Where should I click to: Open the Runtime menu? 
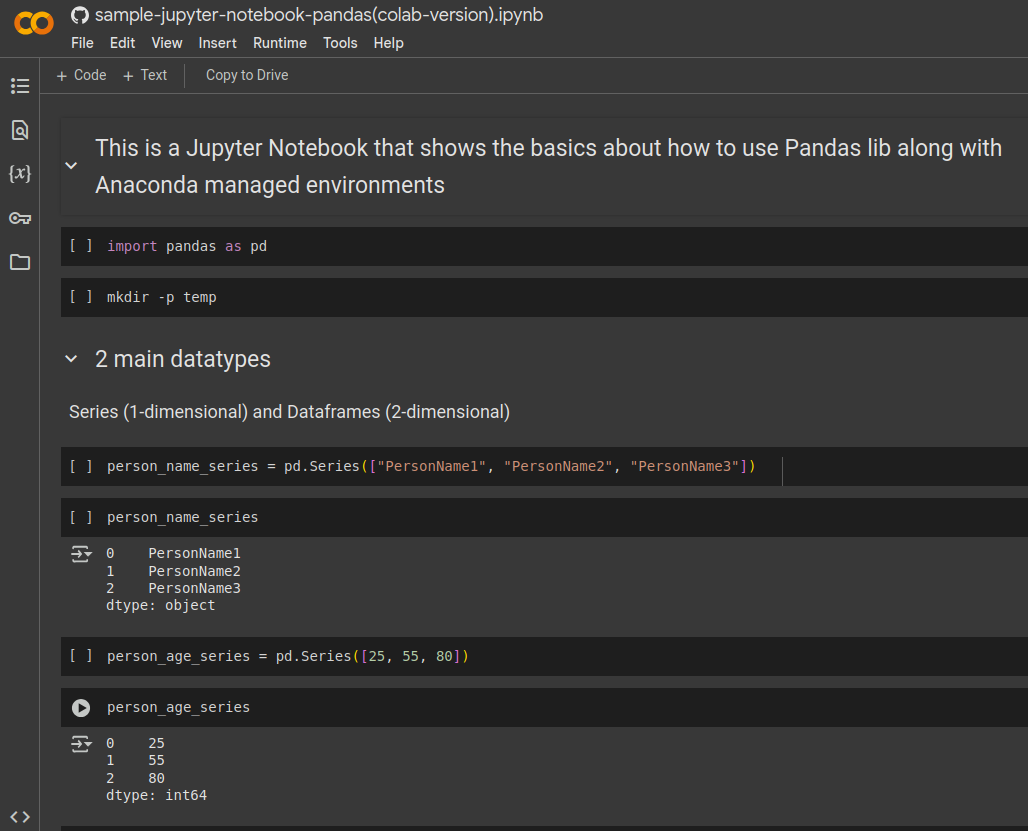tap(280, 43)
